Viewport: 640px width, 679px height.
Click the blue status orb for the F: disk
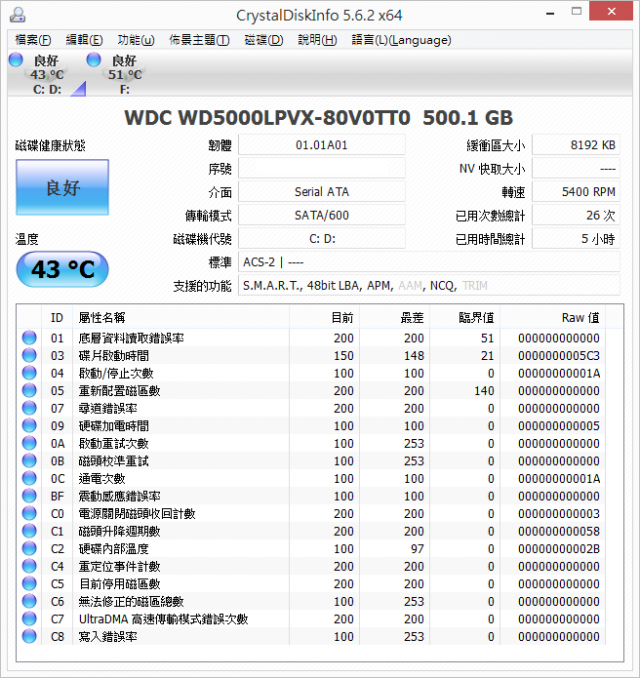[94, 59]
